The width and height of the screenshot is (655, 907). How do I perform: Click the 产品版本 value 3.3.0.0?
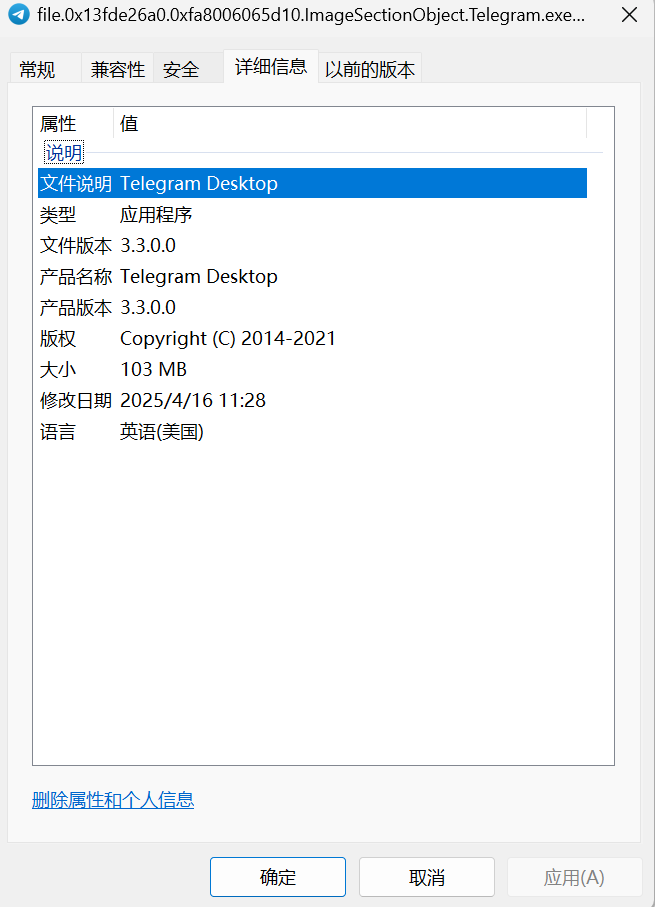(x=148, y=307)
